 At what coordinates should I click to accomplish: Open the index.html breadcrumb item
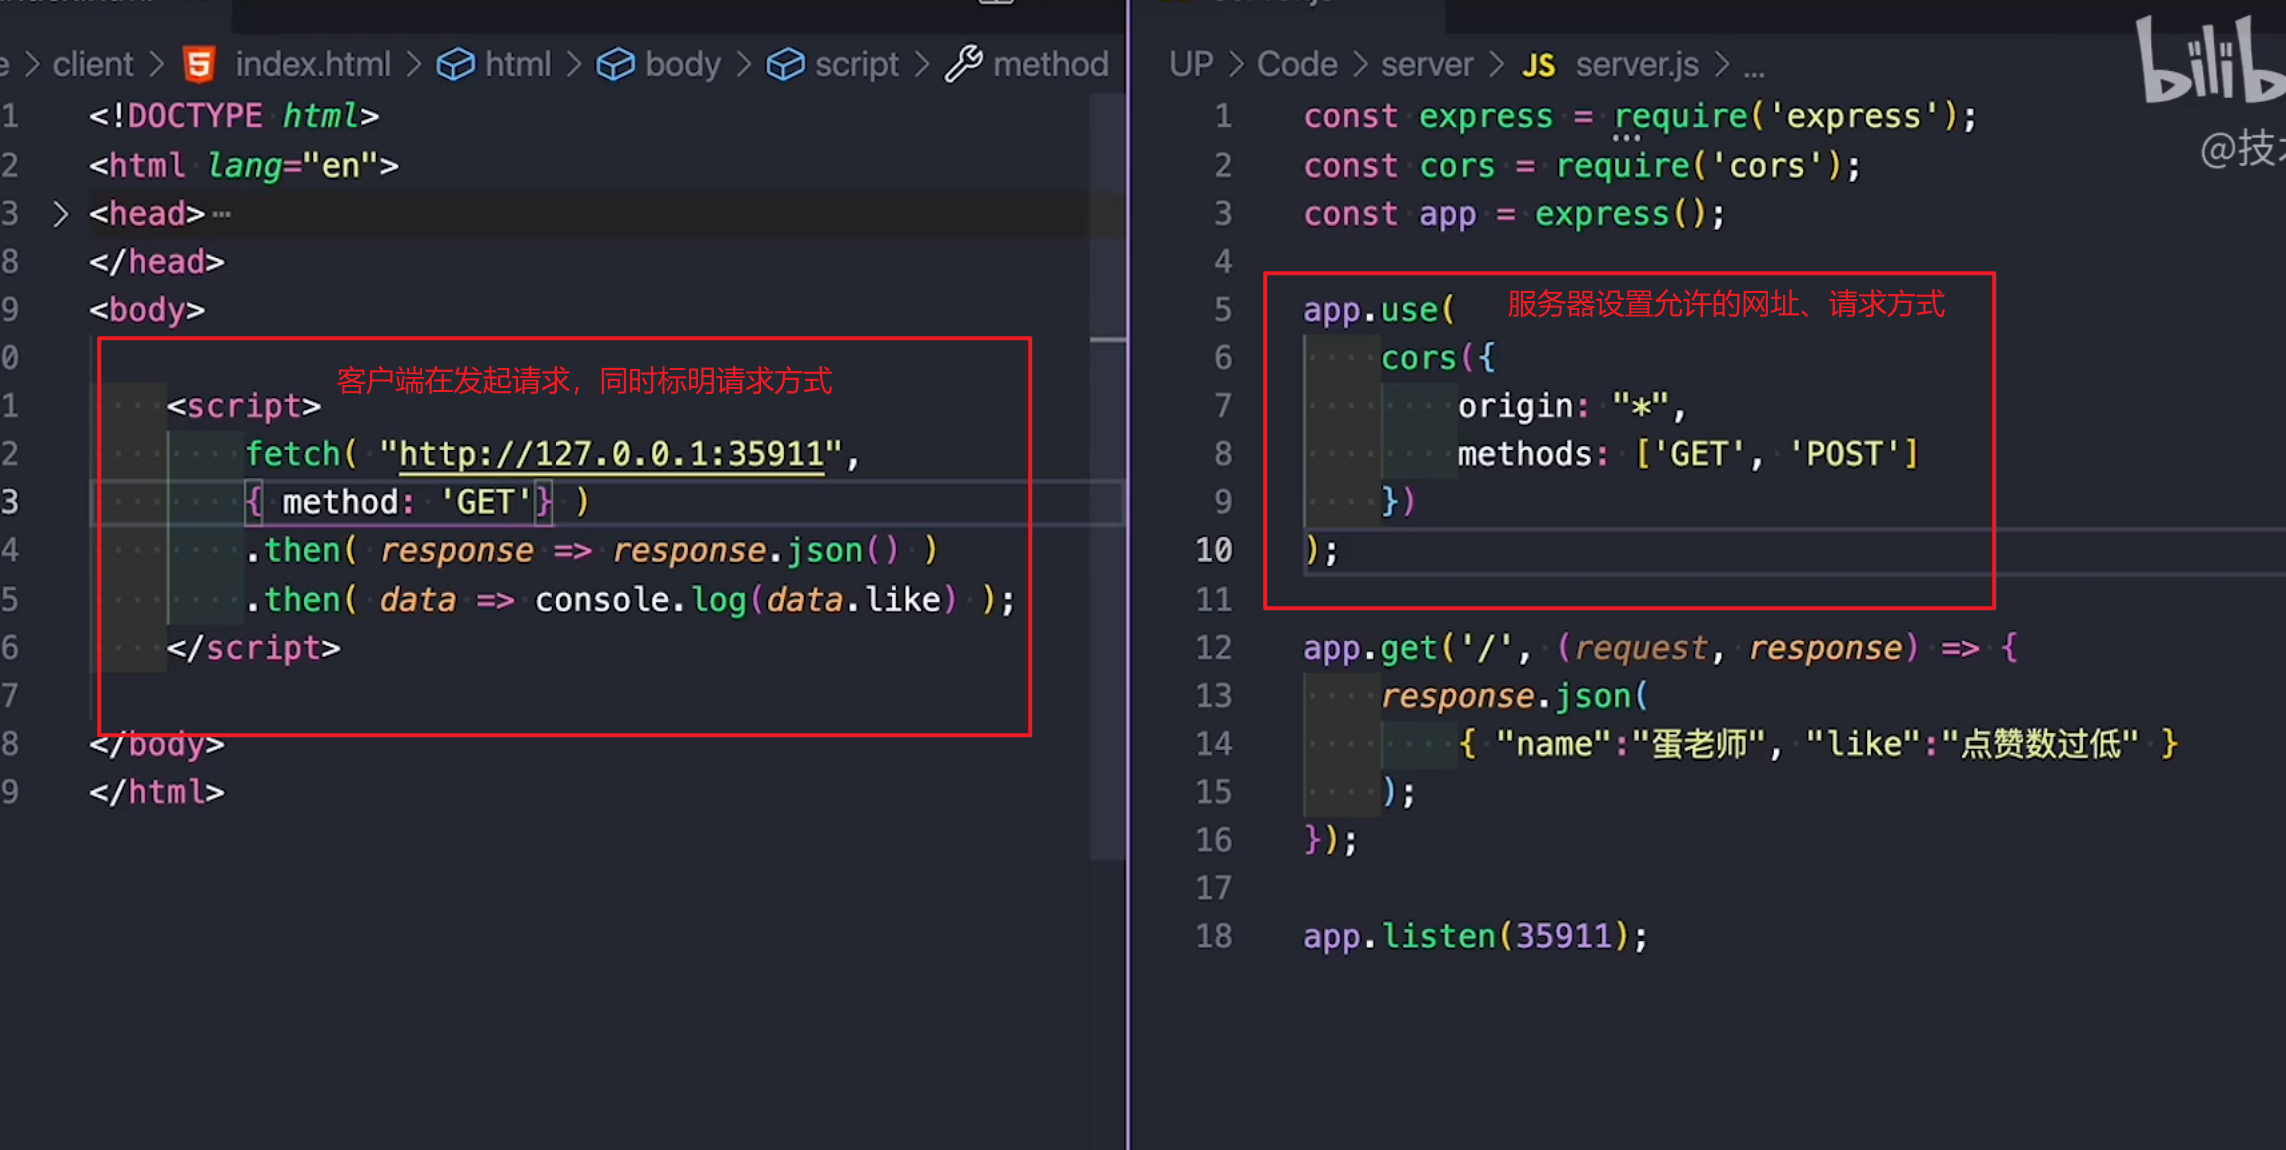click(x=313, y=64)
